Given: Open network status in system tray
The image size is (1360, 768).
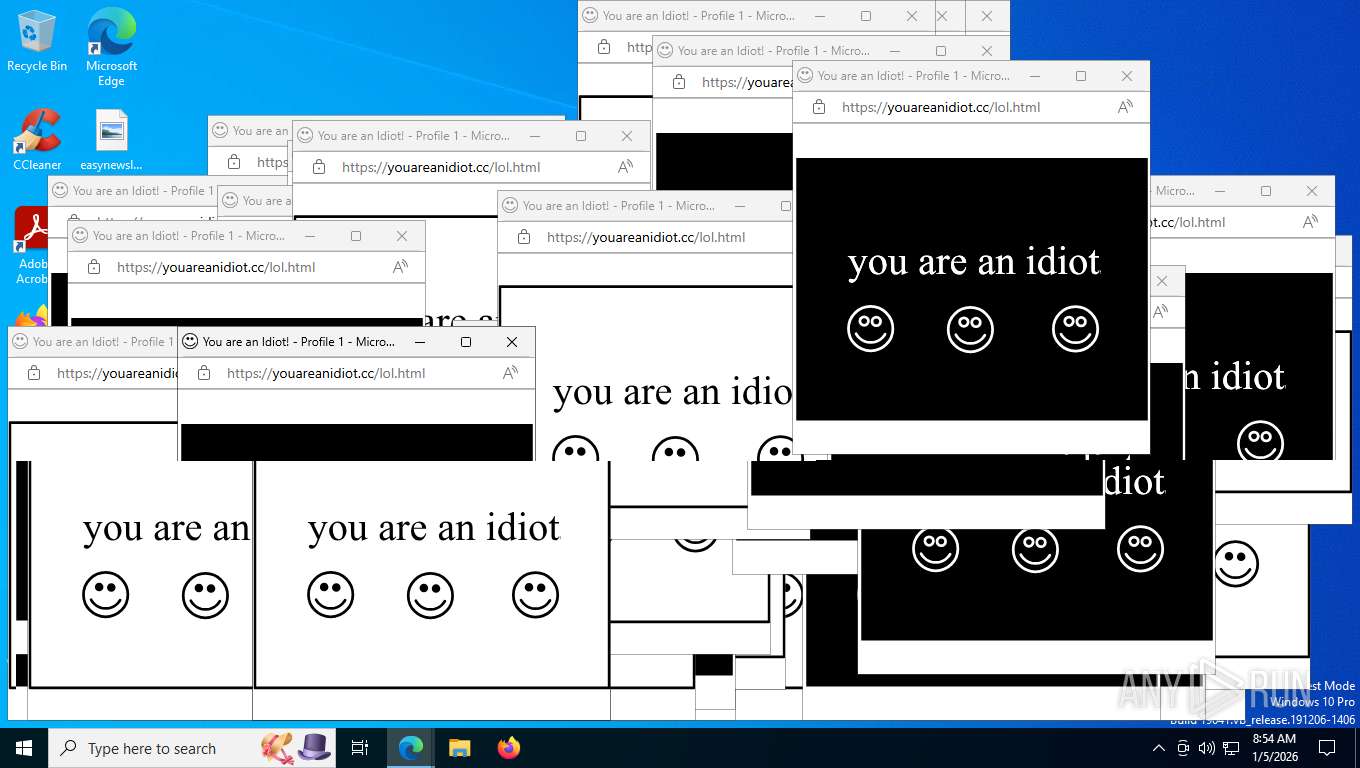Looking at the screenshot, I should tap(1231, 748).
